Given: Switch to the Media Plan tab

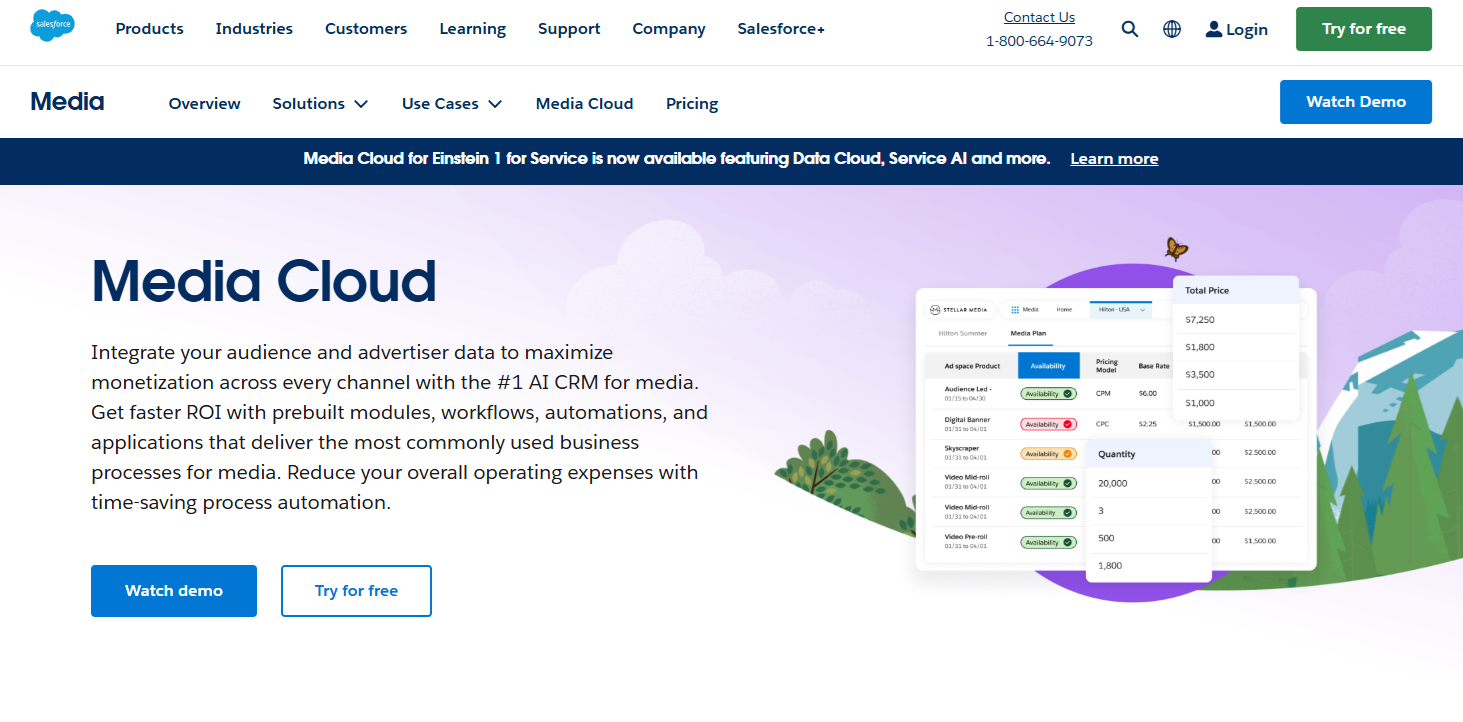Looking at the screenshot, I should (x=1029, y=333).
